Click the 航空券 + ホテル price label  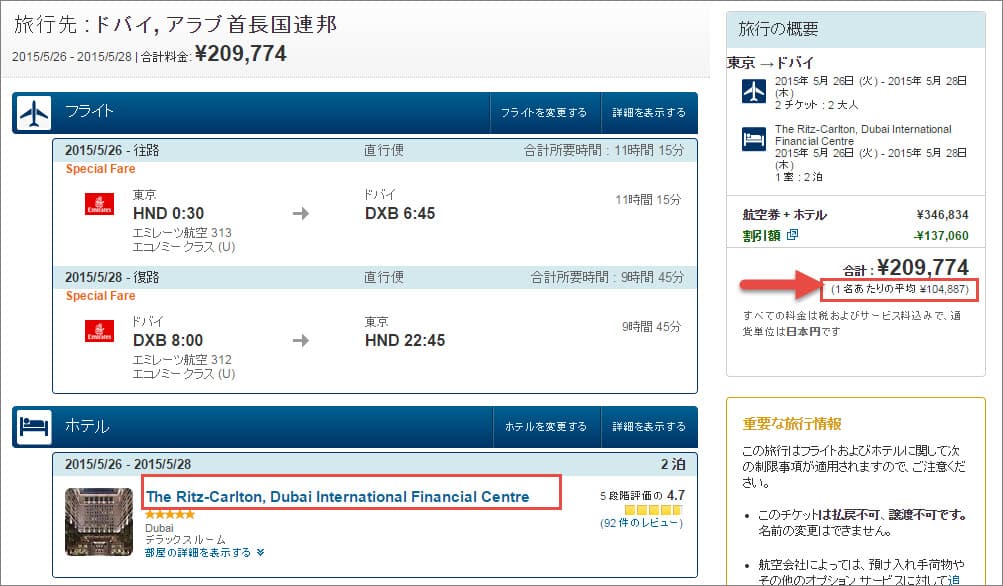(785, 215)
